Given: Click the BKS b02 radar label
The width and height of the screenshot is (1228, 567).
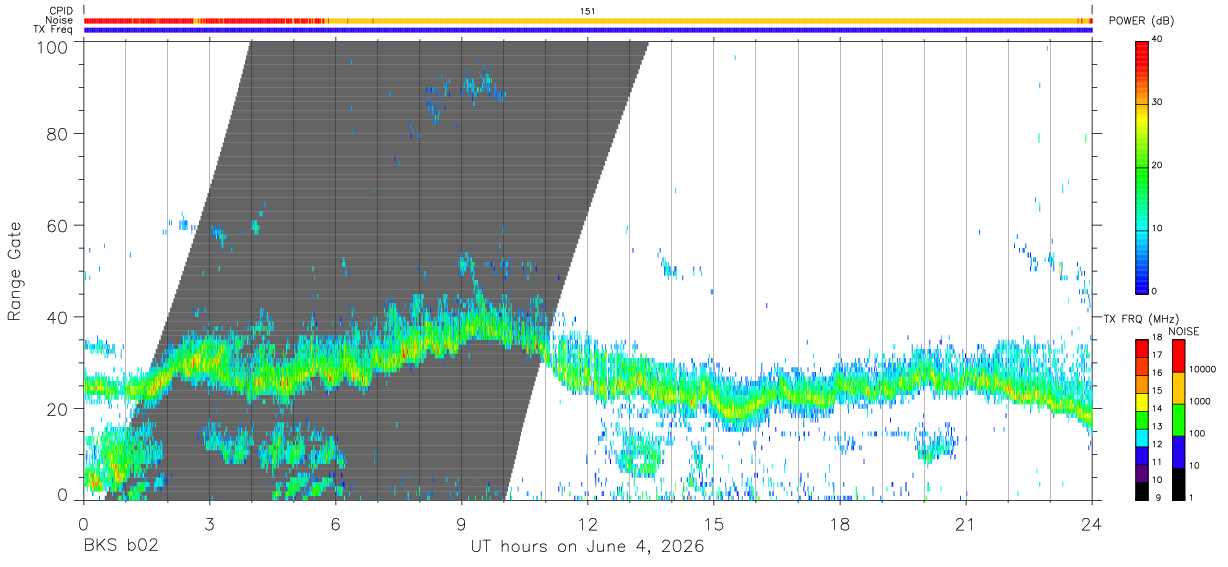Looking at the screenshot, I should (x=120, y=547).
